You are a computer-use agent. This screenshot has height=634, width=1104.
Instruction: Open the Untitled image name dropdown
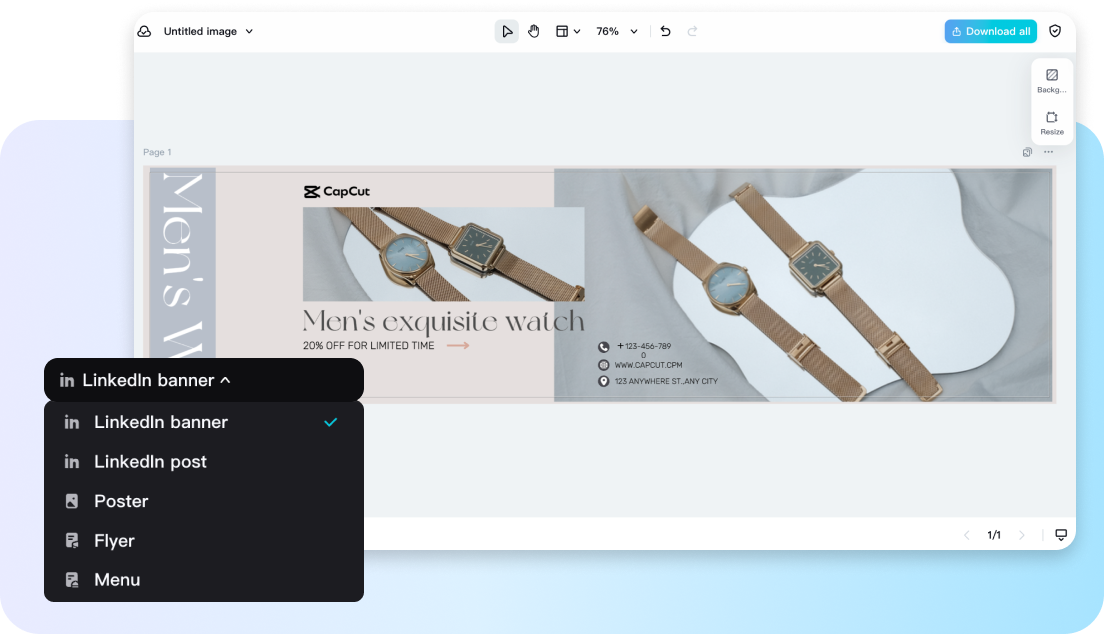click(x=208, y=31)
